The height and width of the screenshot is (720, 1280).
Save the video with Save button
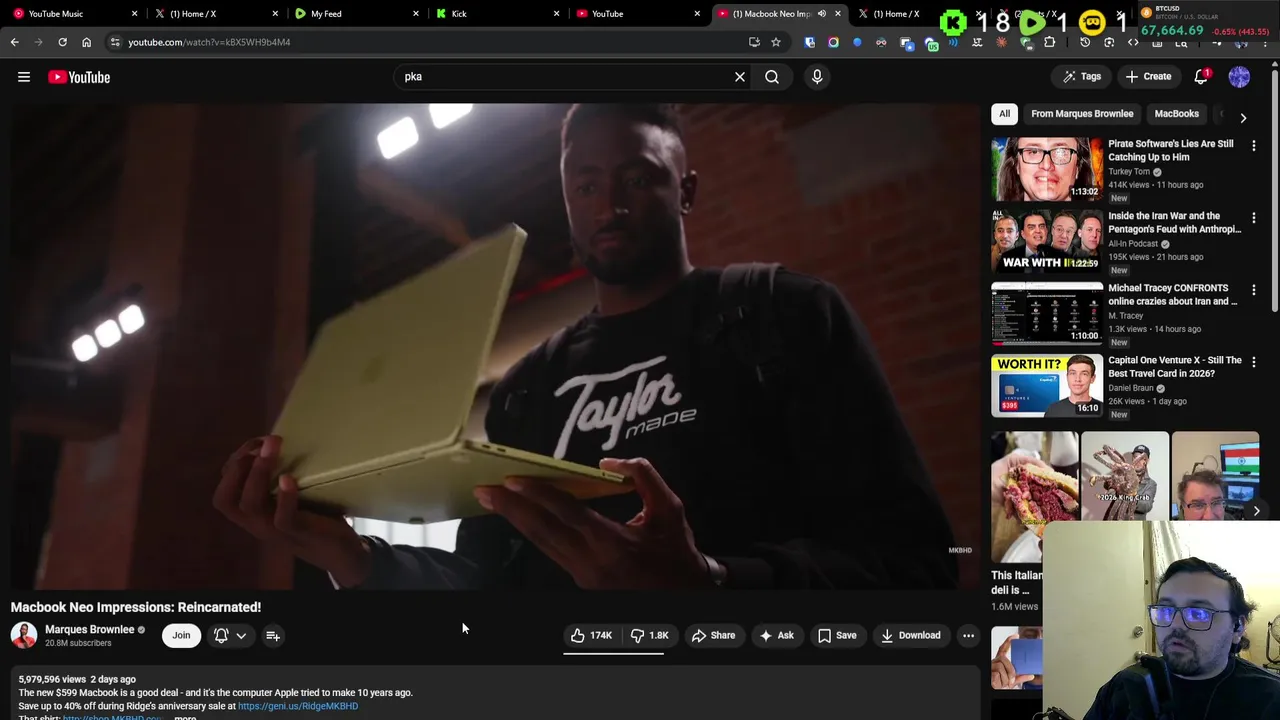pyautogui.click(x=837, y=635)
